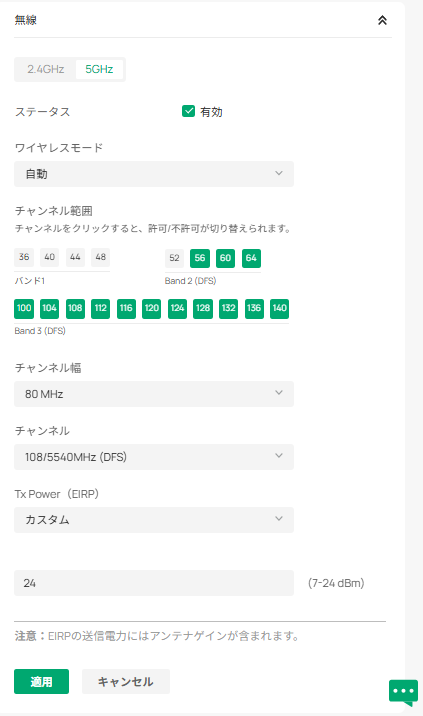Select the 5GHz tab

tap(99, 69)
